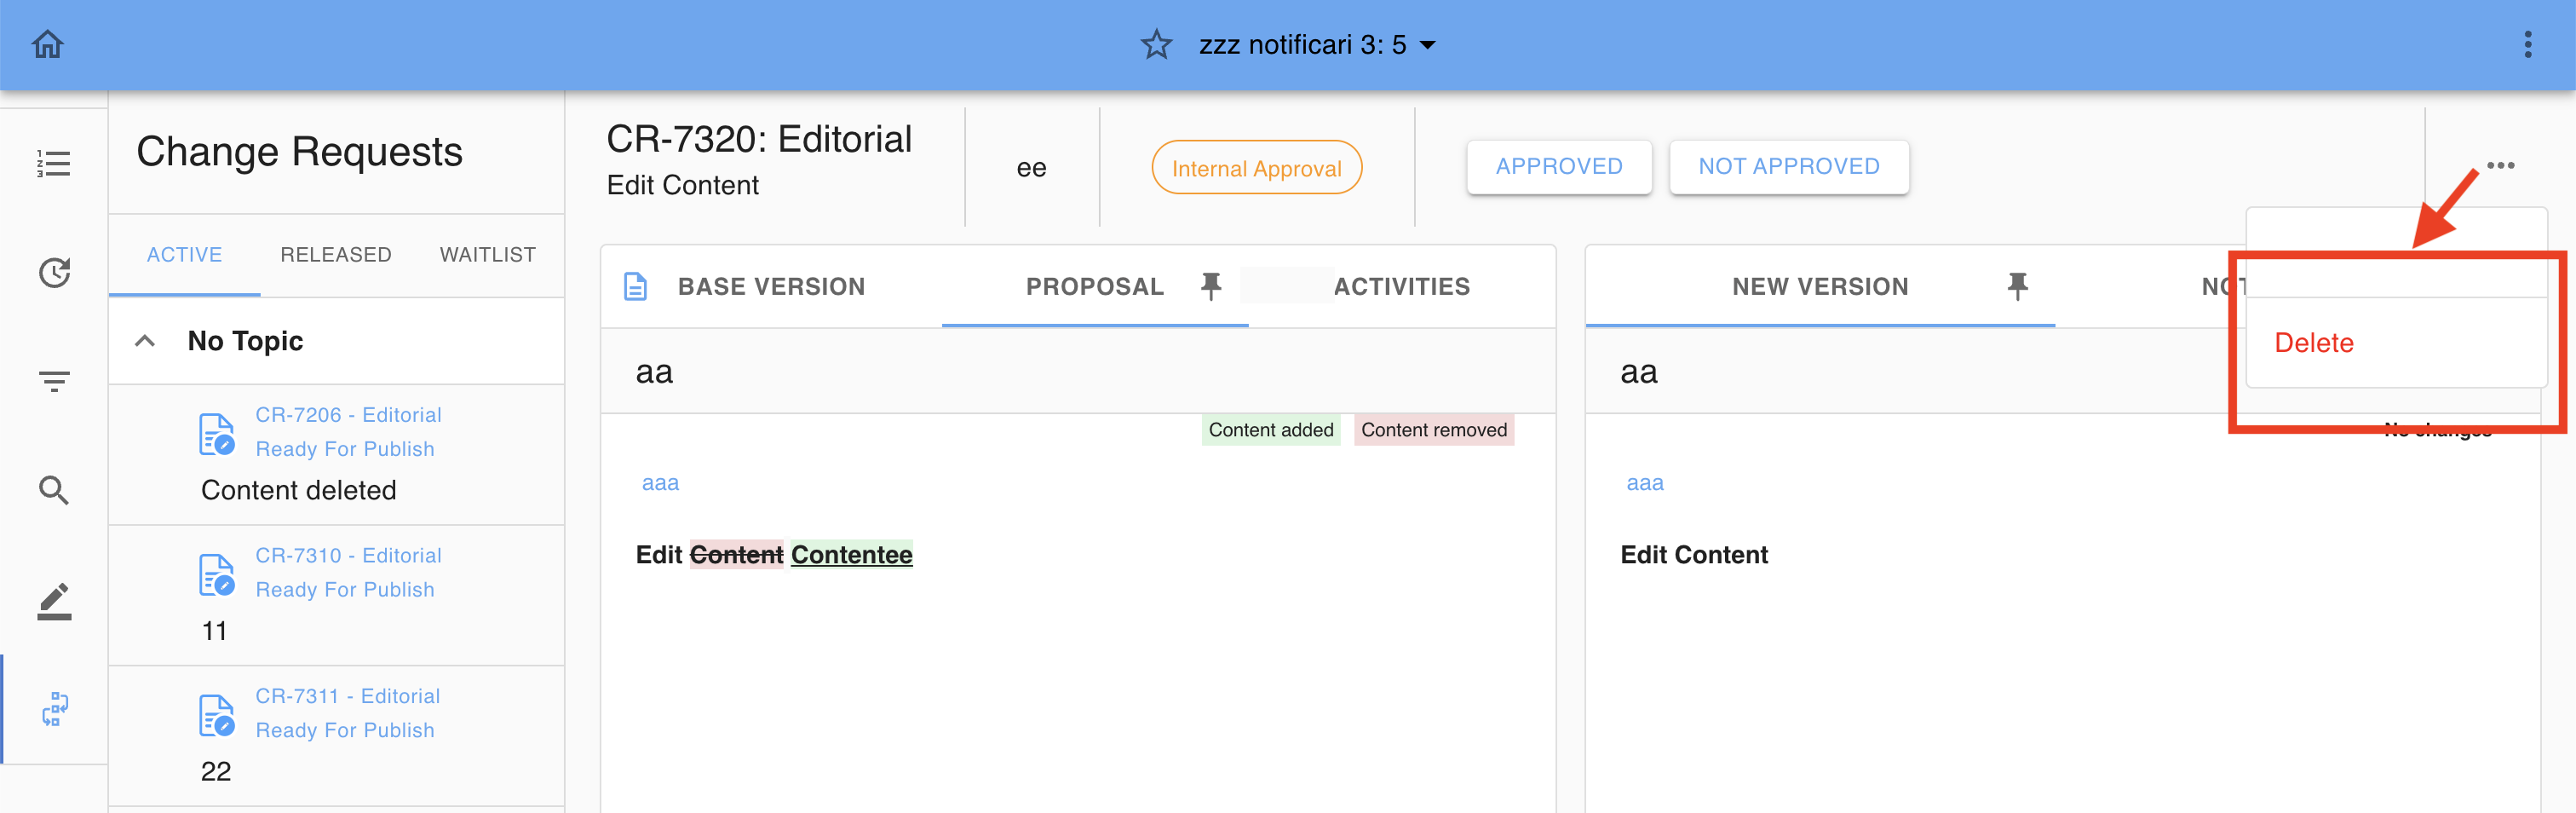
Task: Open the history clock sidebar icon
Action: pyautogui.click(x=54, y=272)
